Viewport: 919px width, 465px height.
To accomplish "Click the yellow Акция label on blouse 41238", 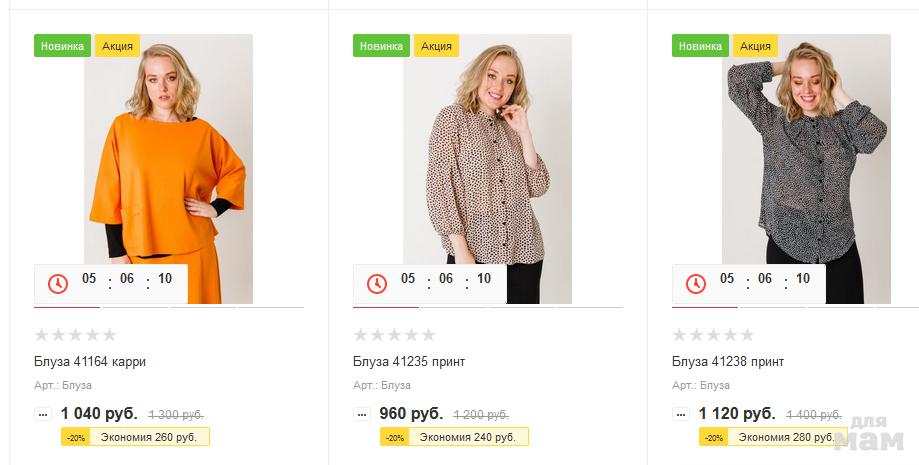I will coord(755,46).
